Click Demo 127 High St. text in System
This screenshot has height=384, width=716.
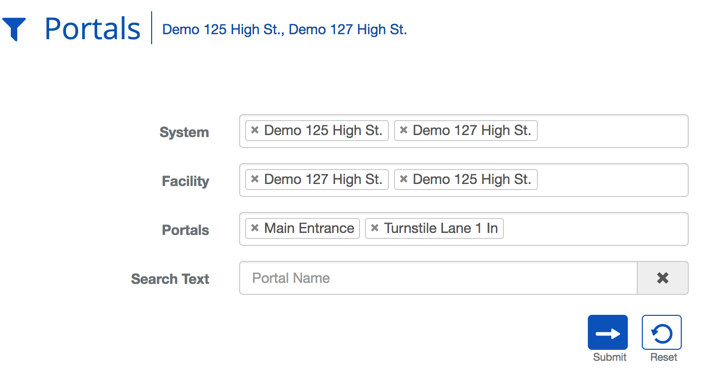point(472,131)
